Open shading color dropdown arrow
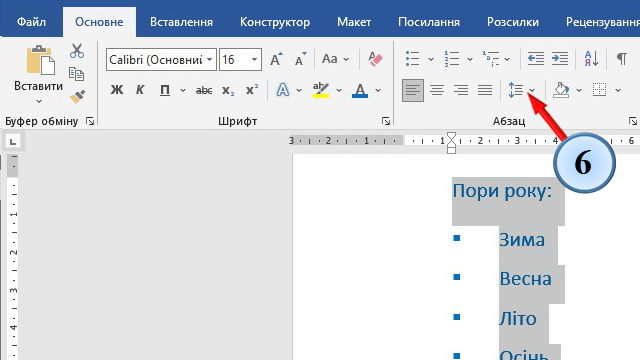This screenshot has width=640, height=360. [579, 90]
